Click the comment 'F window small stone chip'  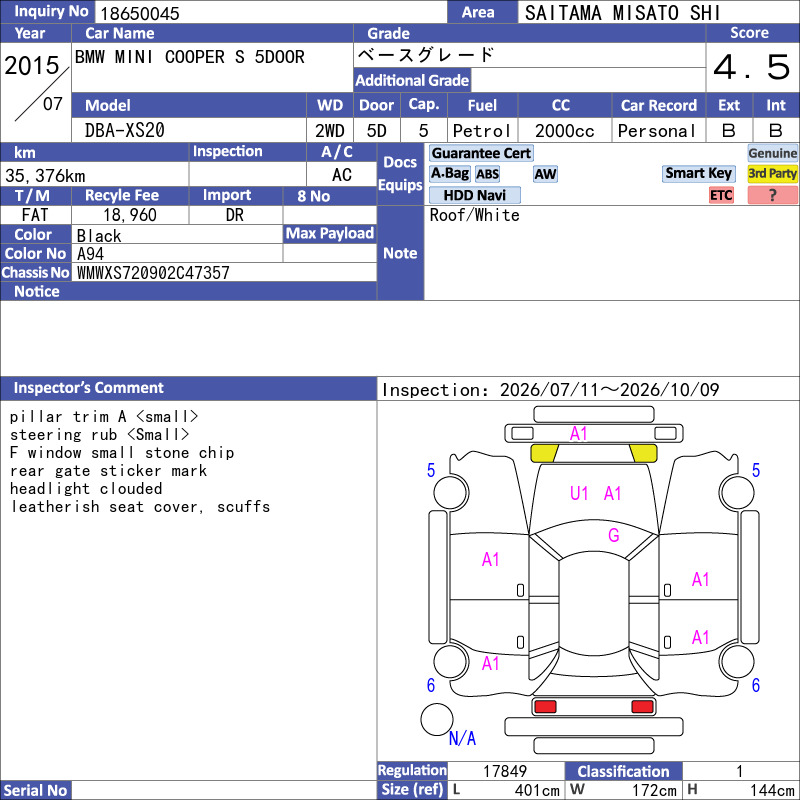tap(122, 453)
